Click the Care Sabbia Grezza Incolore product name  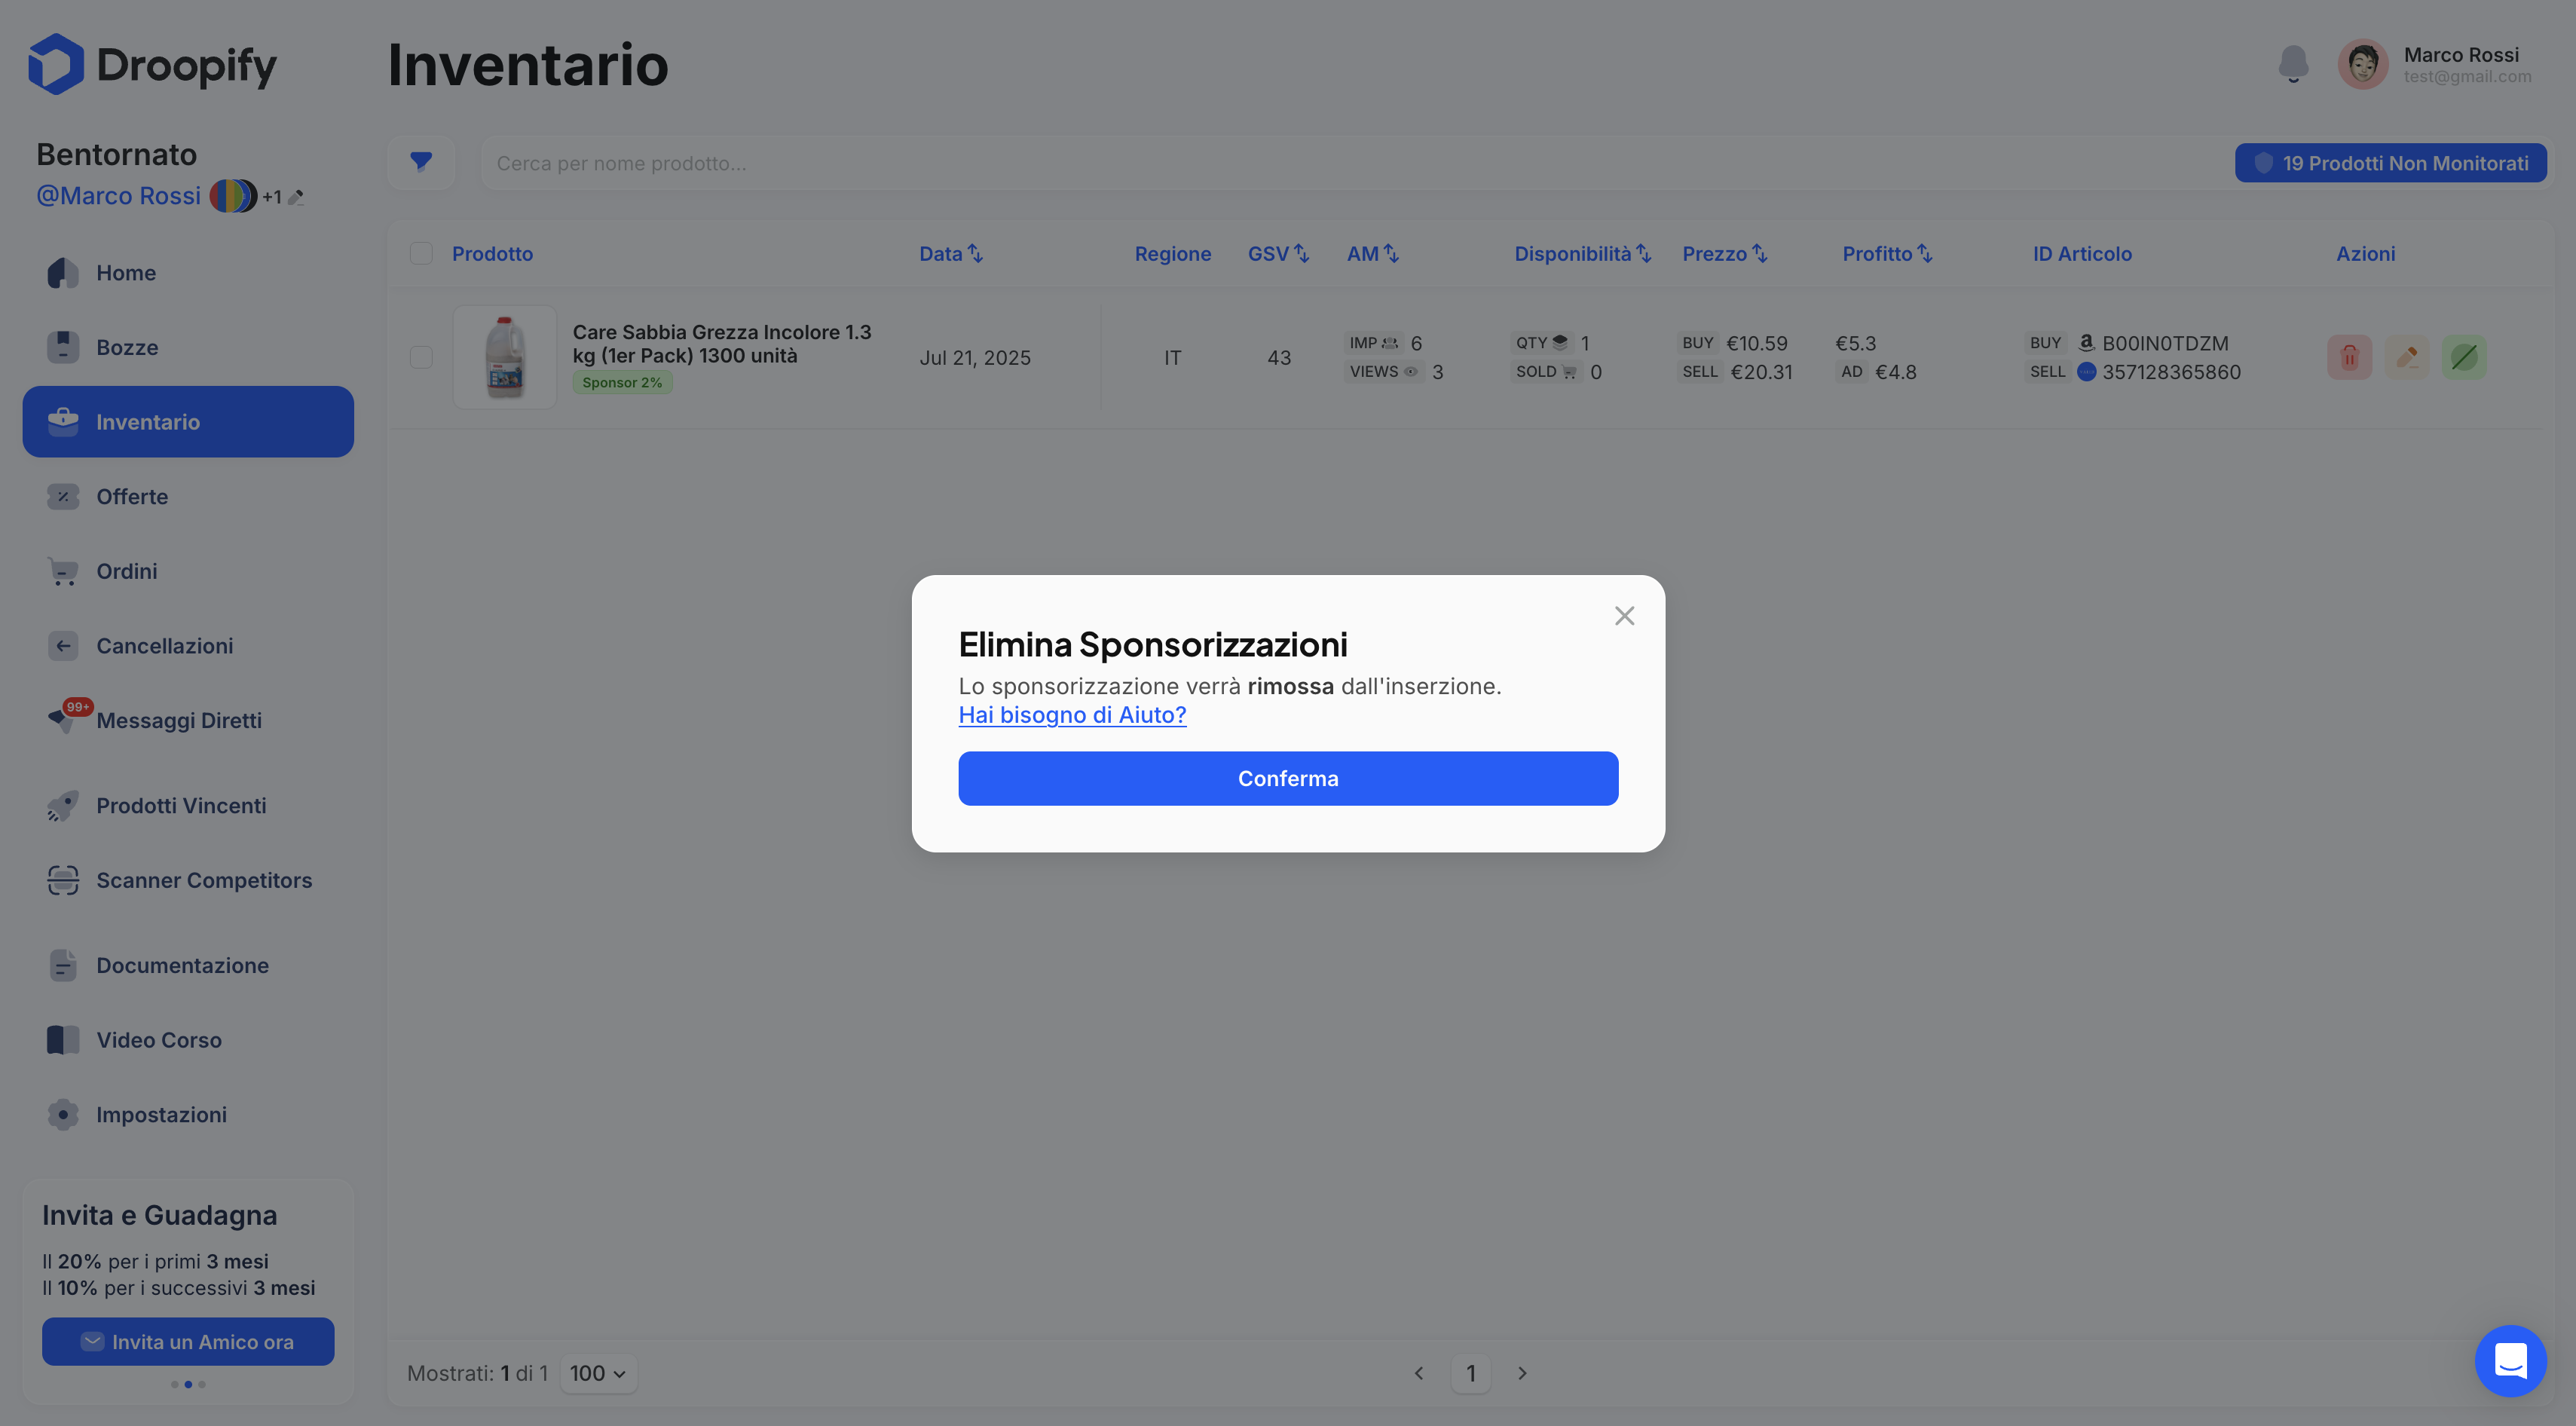point(722,343)
